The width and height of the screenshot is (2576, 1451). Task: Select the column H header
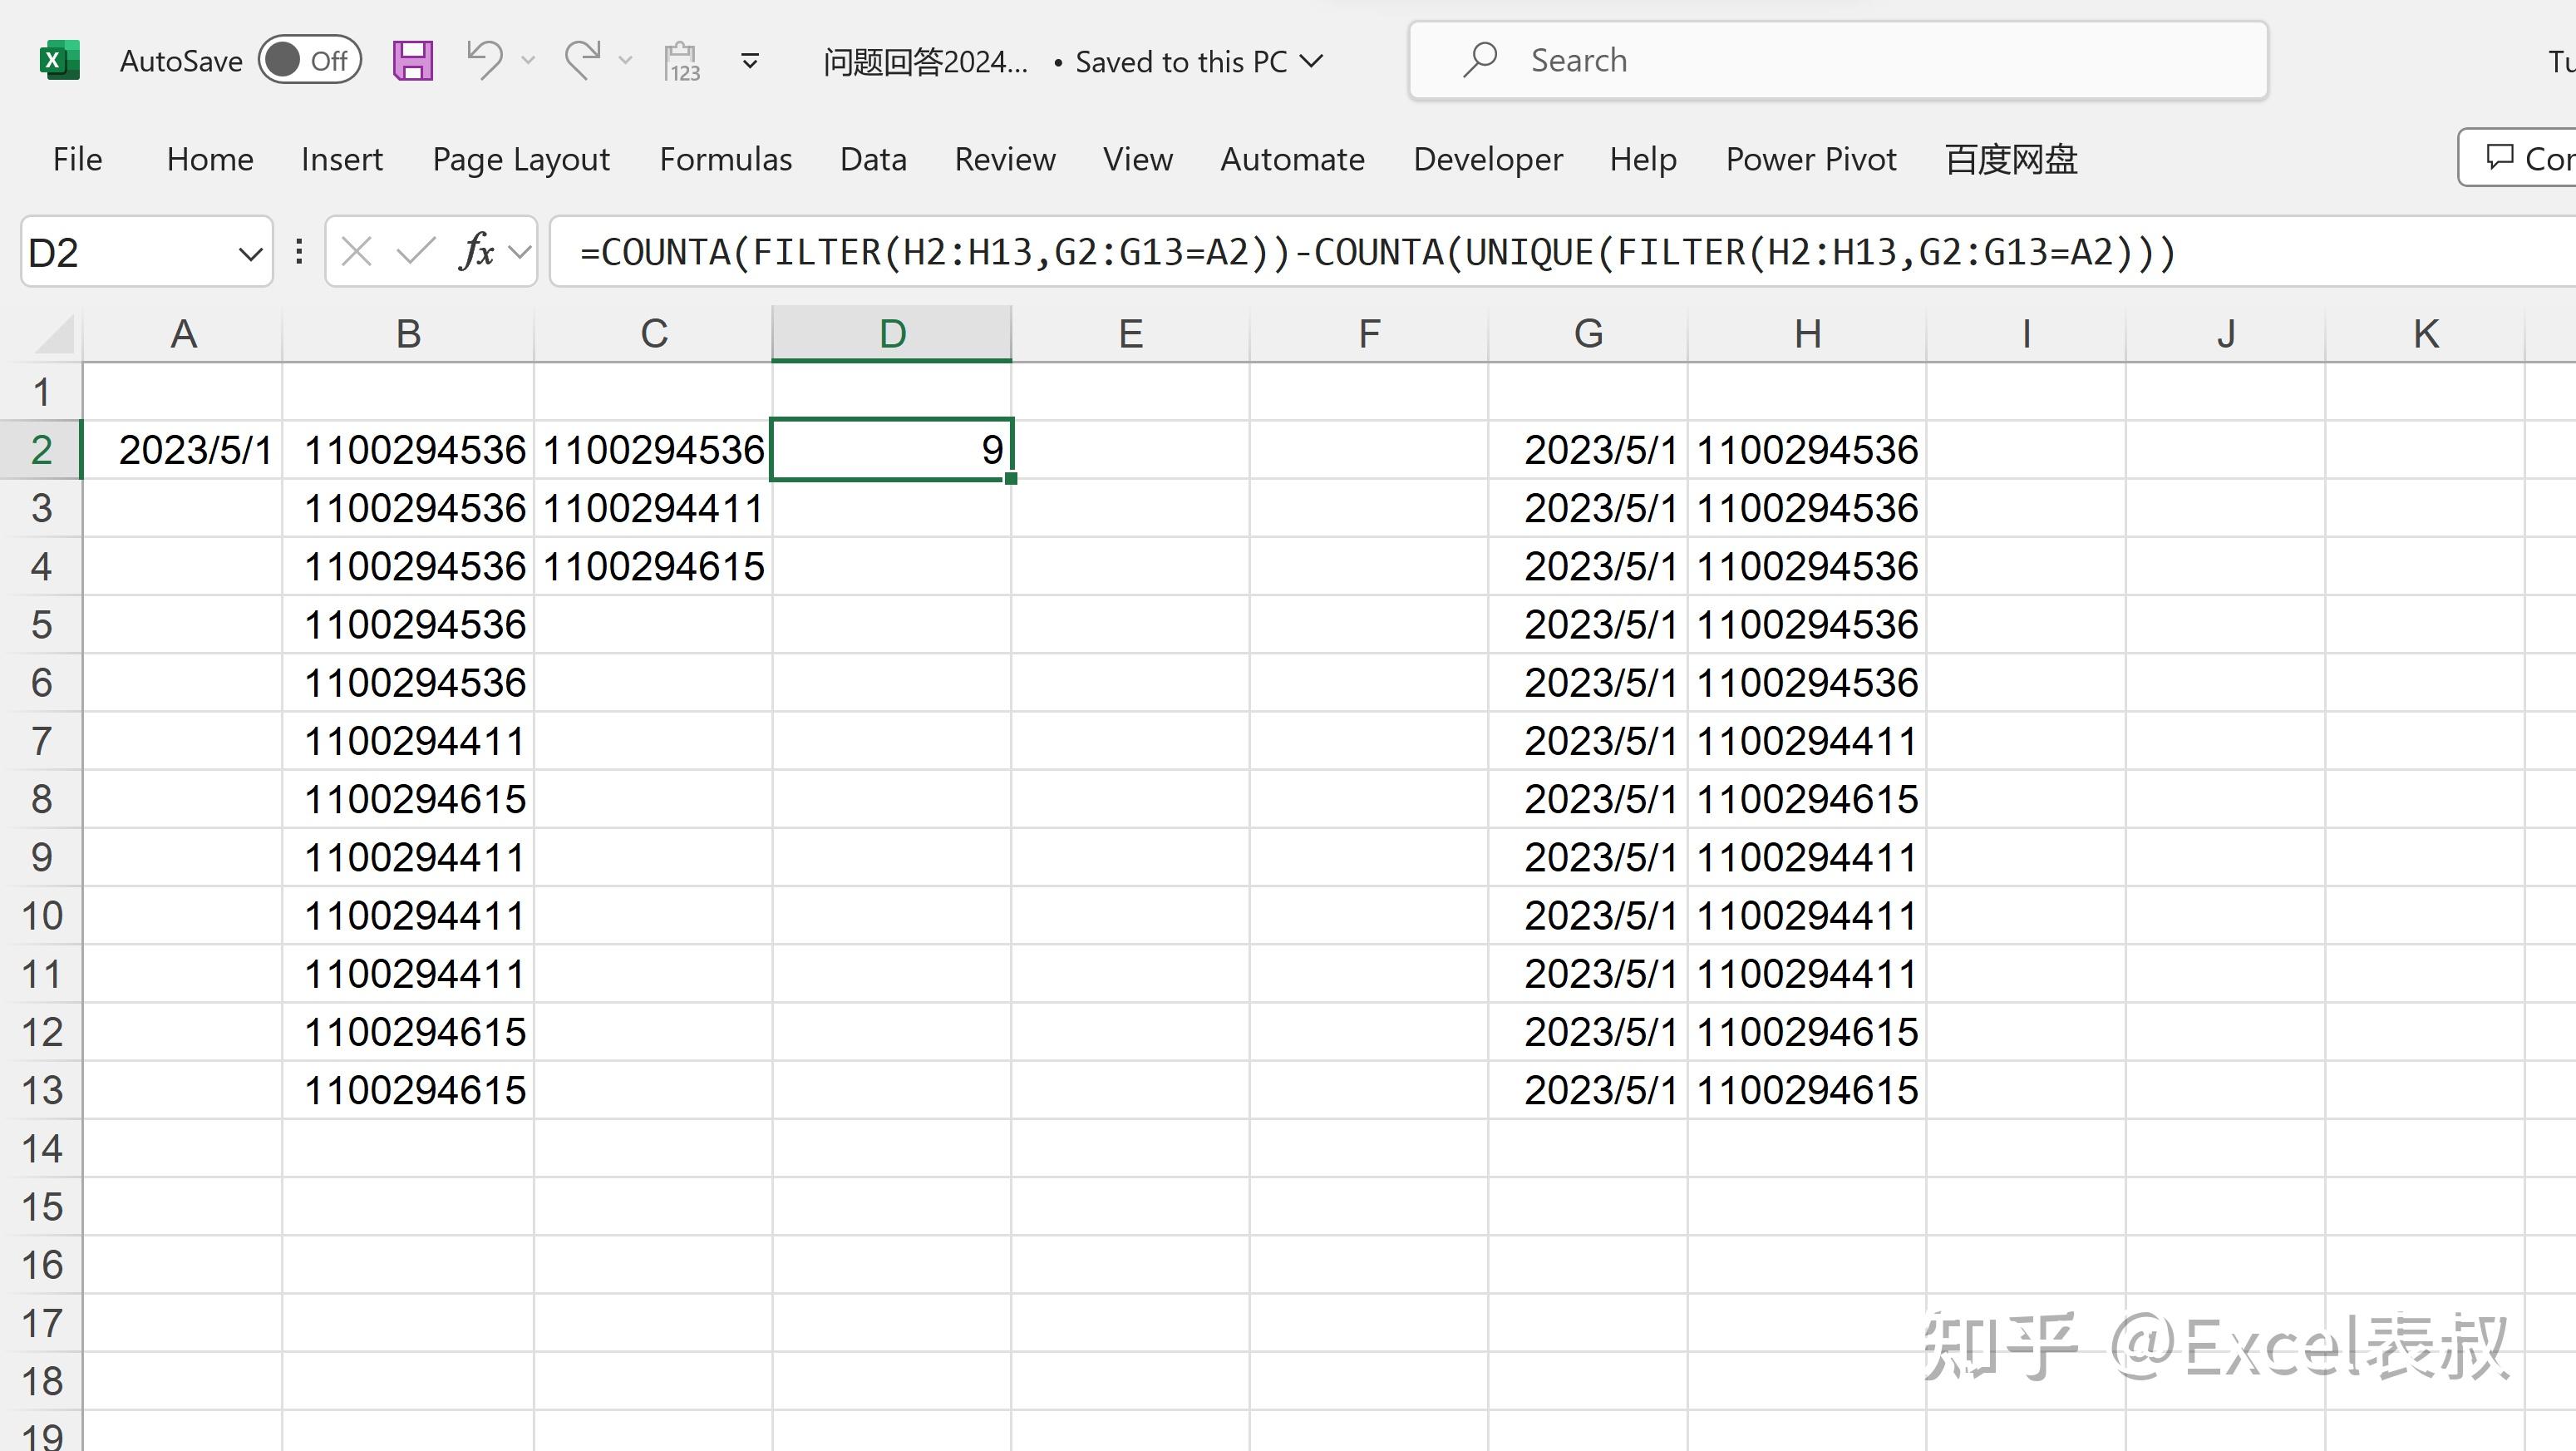pos(1806,334)
